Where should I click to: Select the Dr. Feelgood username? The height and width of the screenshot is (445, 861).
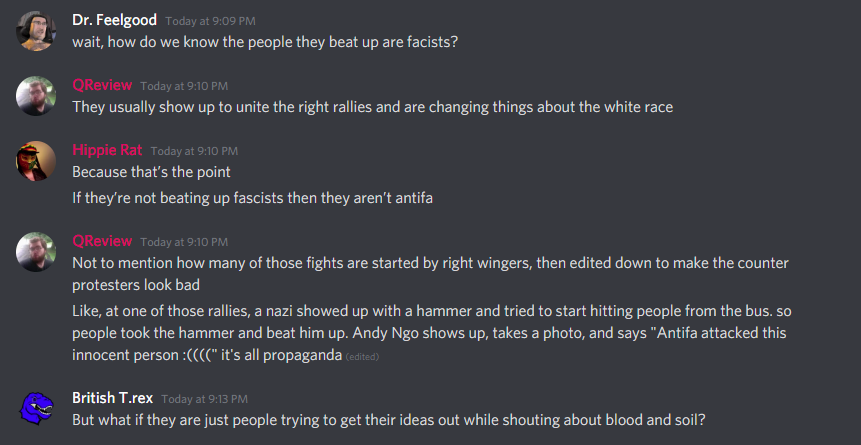pos(114,20)
